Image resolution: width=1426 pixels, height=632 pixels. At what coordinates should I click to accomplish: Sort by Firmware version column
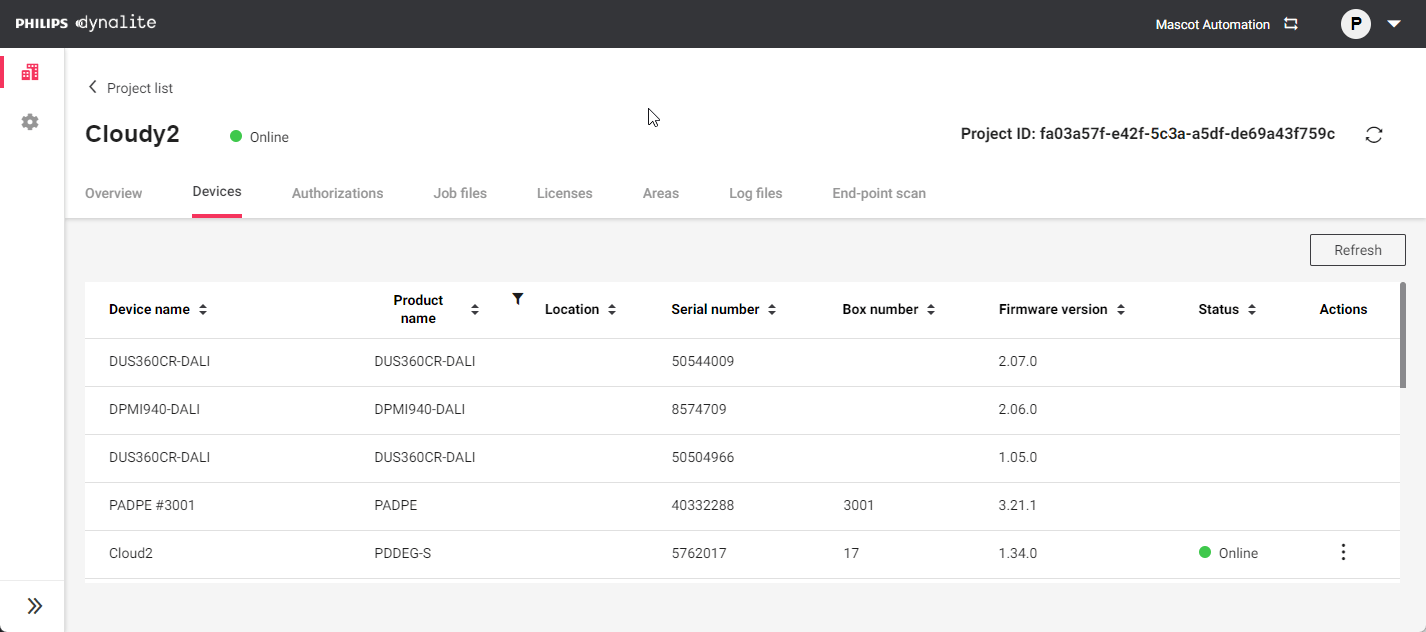(1121, 310)
